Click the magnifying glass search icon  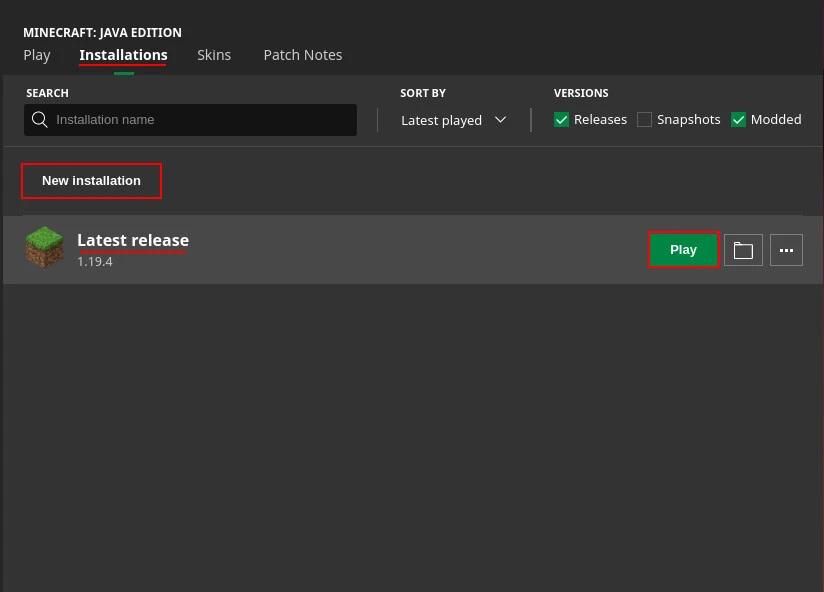(x=40, y=120)
